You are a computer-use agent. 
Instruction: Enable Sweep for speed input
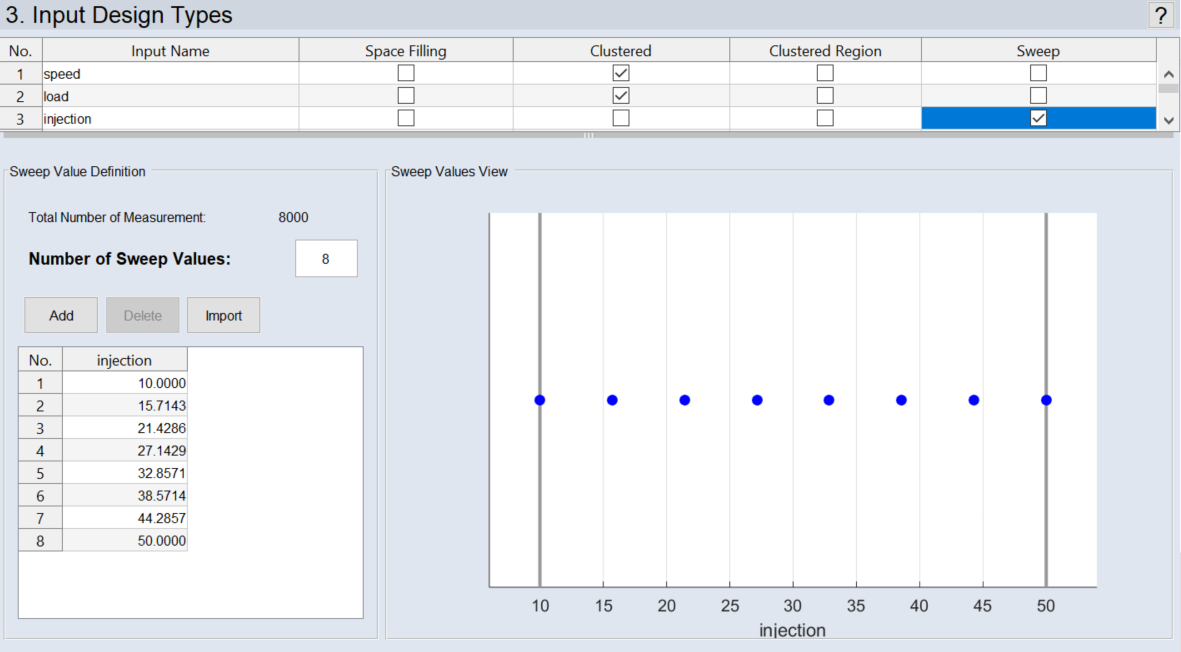[x=1038, y=73]
